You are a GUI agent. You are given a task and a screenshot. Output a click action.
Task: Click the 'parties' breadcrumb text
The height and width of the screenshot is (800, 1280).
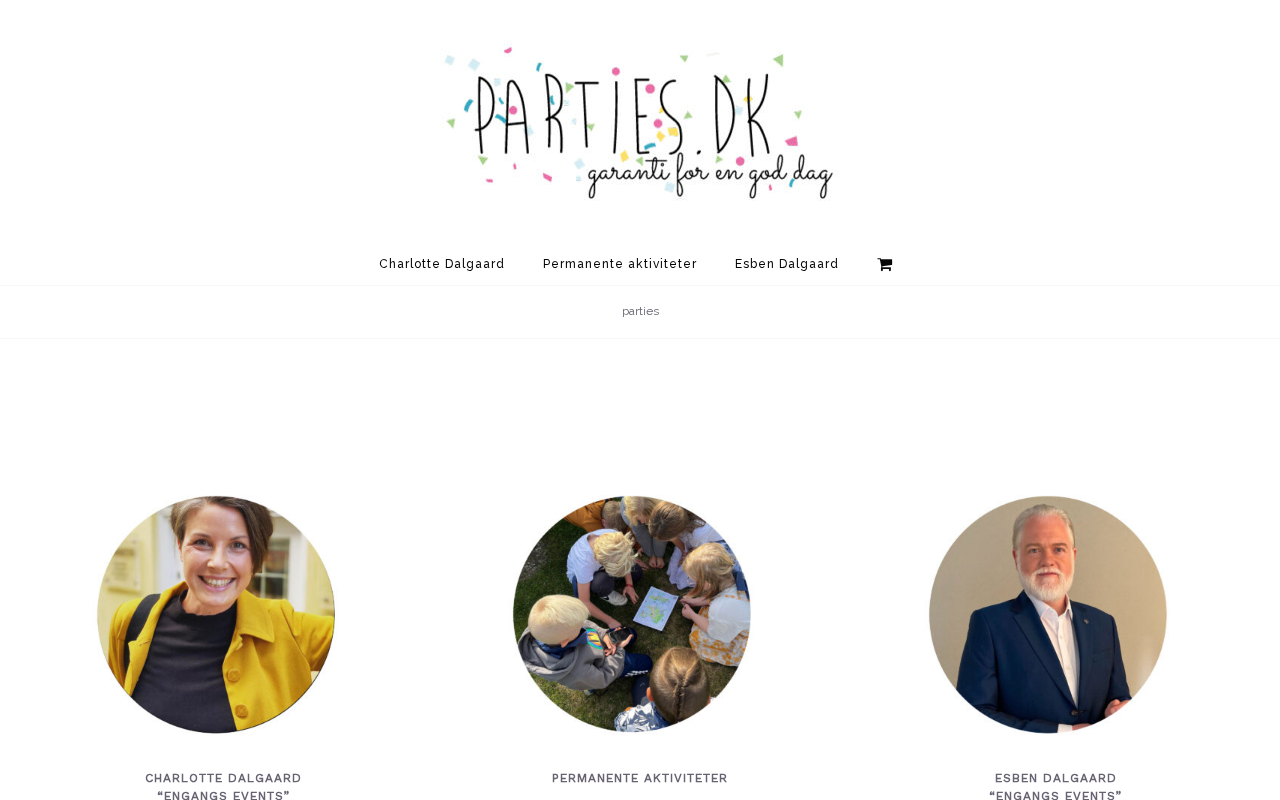(641, 311)
